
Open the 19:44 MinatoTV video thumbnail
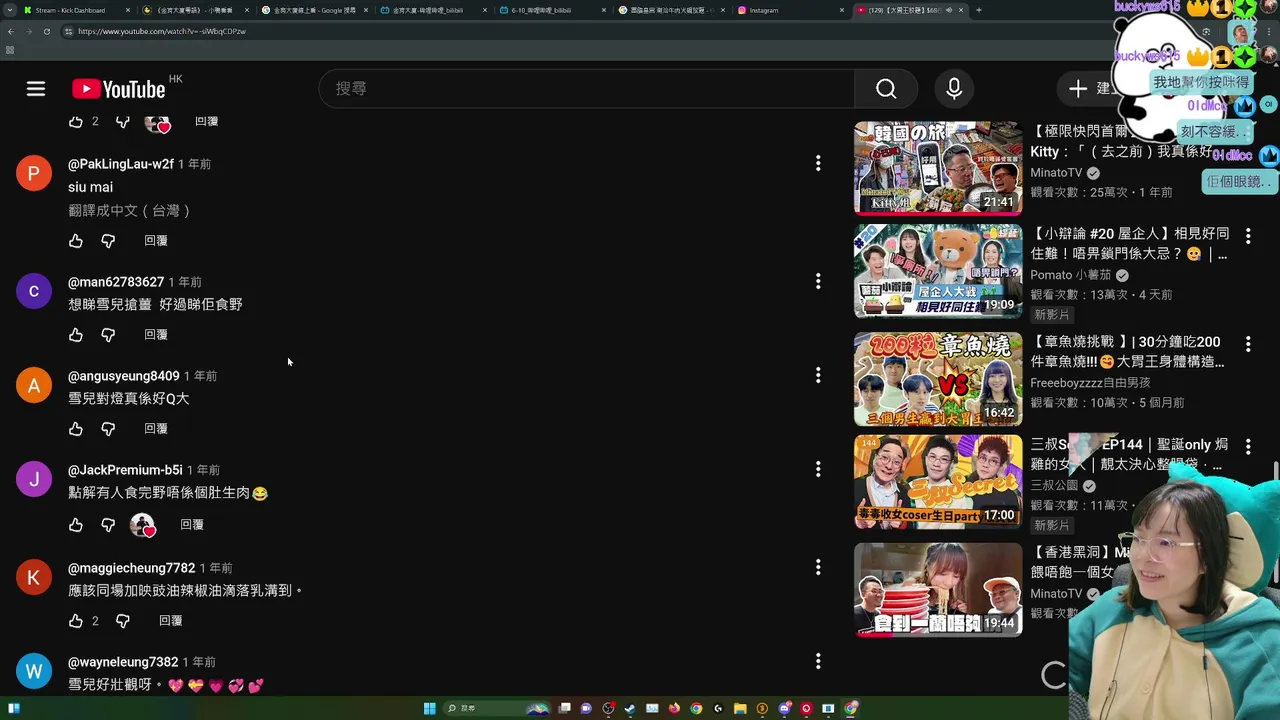coord(938,590)
